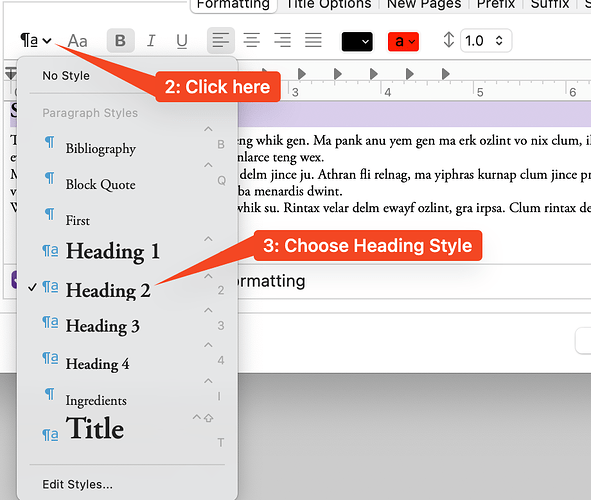Click the line spacing arrows icon

click(449, 40)
